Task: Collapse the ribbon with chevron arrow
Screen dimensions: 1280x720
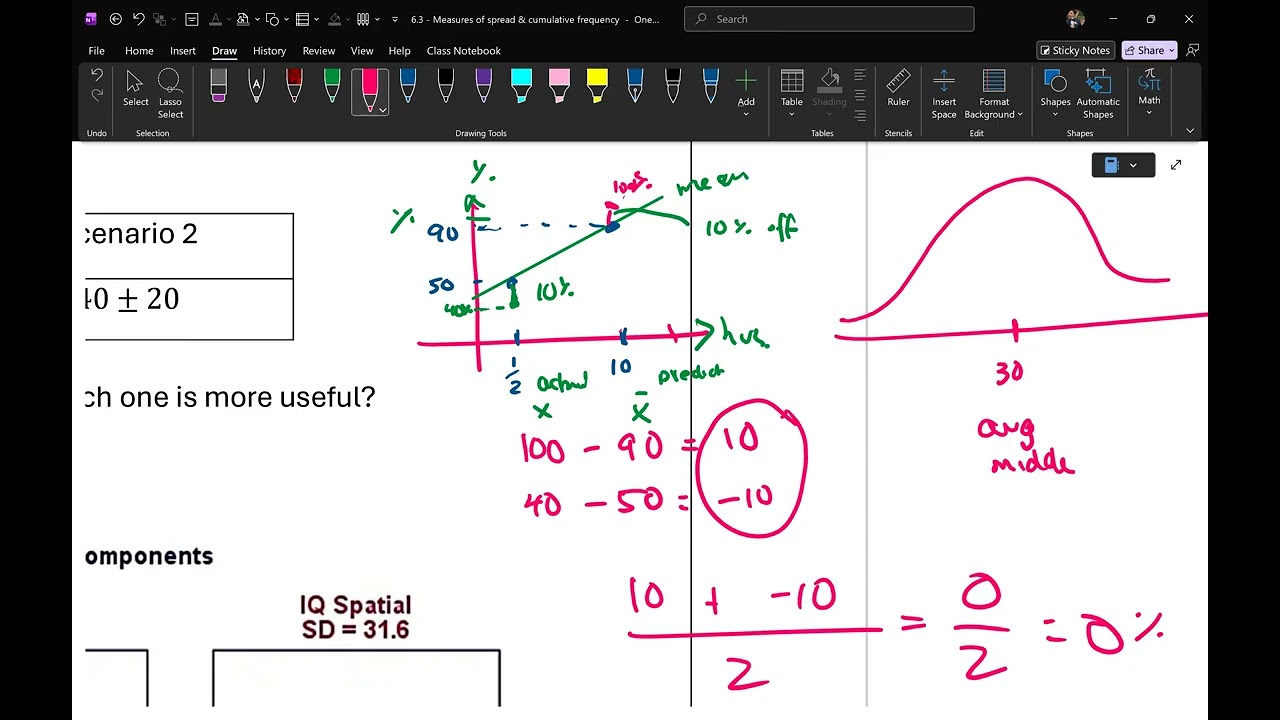Action: 1190,131
